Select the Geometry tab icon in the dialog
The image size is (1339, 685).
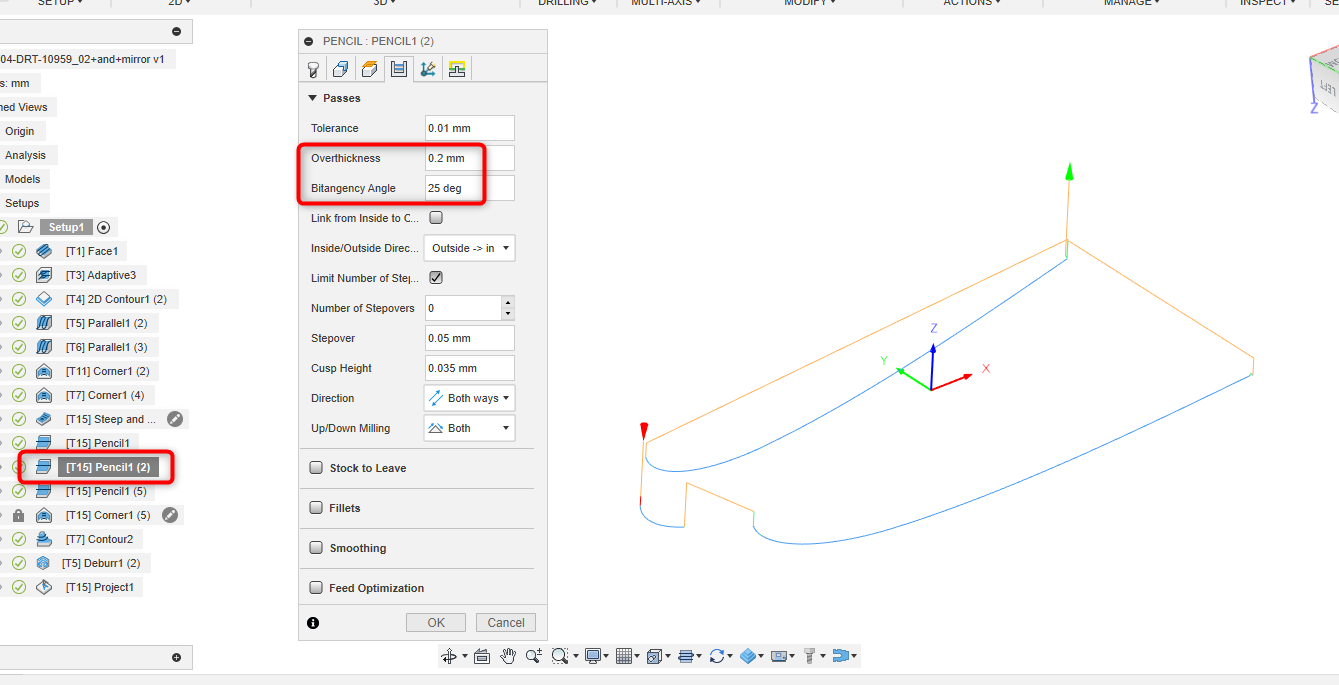(340, 68)
